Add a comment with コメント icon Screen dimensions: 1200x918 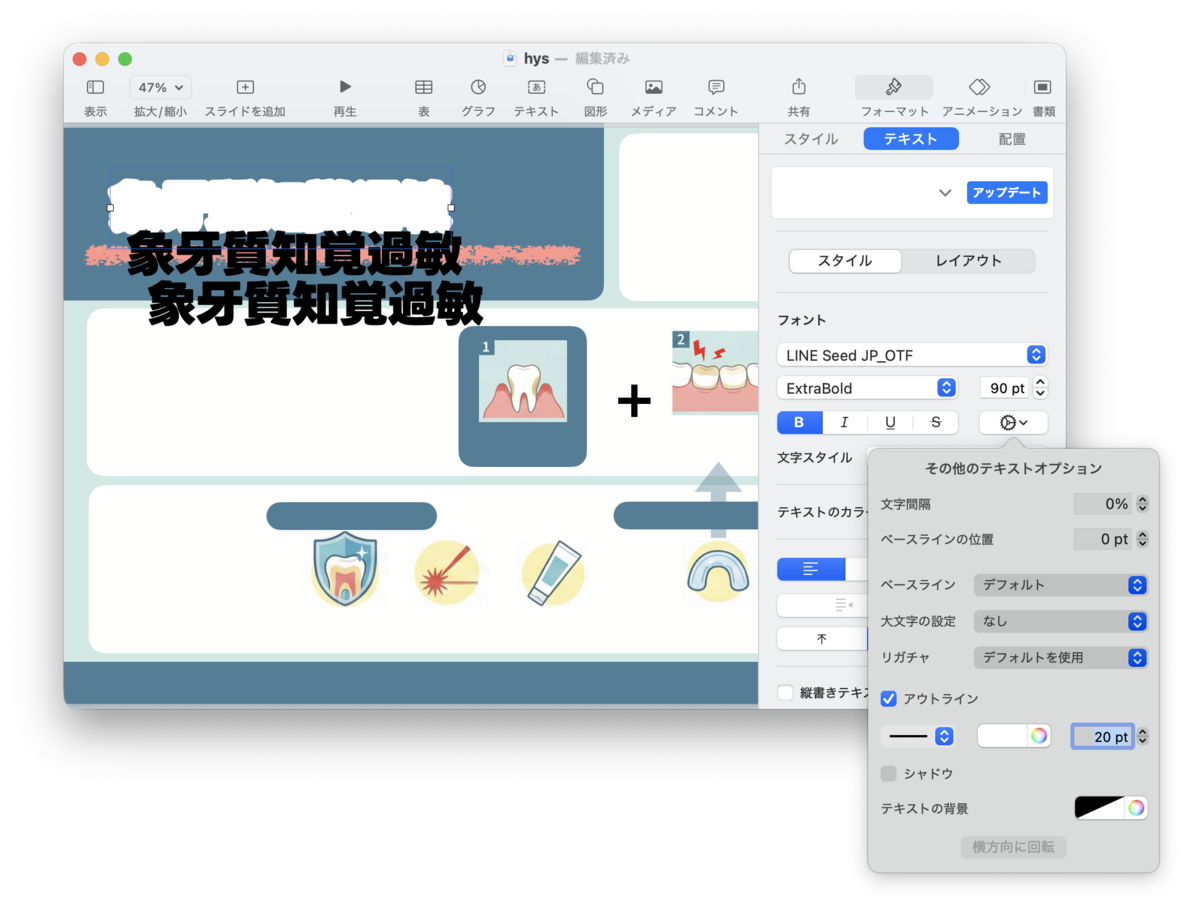click(716, 88)
